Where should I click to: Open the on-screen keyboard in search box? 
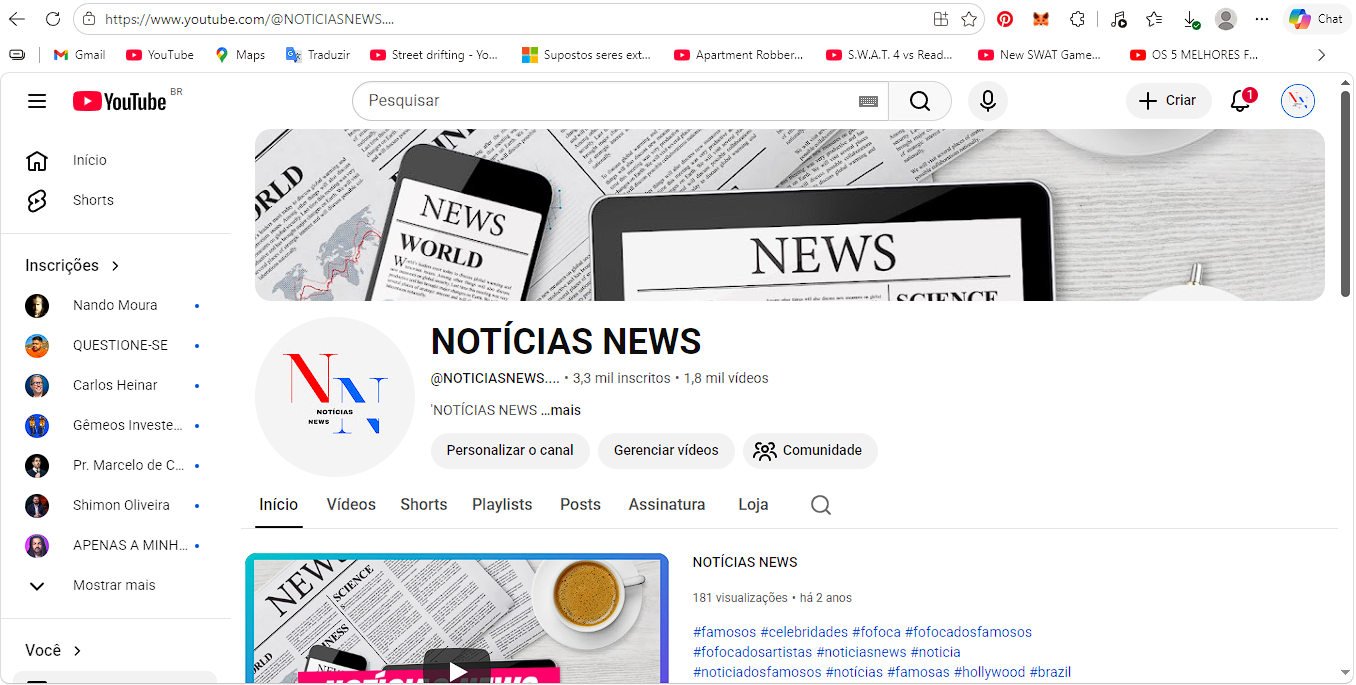pos(868,101)
